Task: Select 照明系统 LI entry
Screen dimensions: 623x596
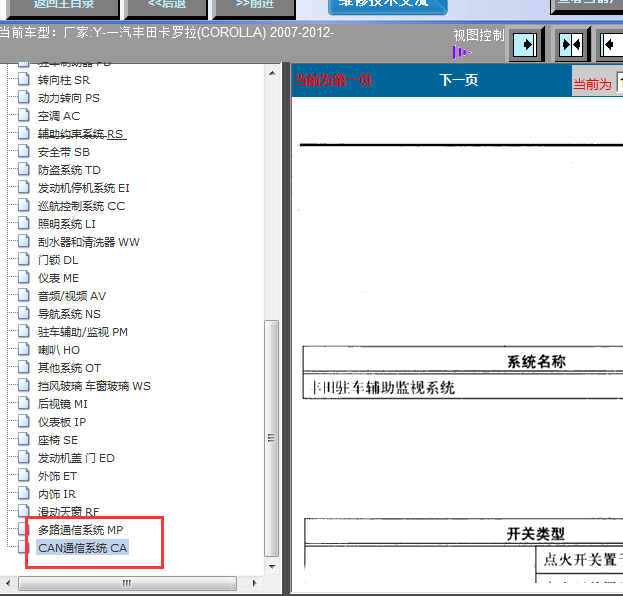Action: coord(67,224)
